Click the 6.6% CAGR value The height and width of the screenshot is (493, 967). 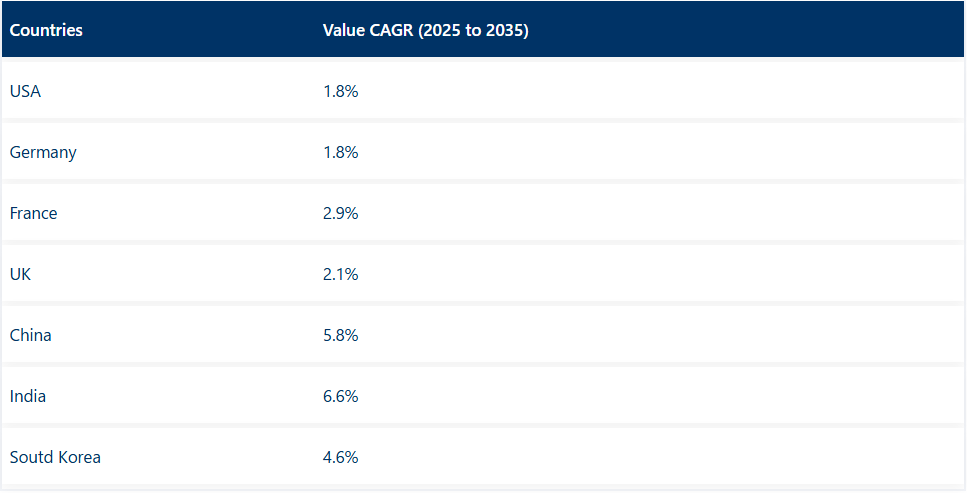[340, 396]
